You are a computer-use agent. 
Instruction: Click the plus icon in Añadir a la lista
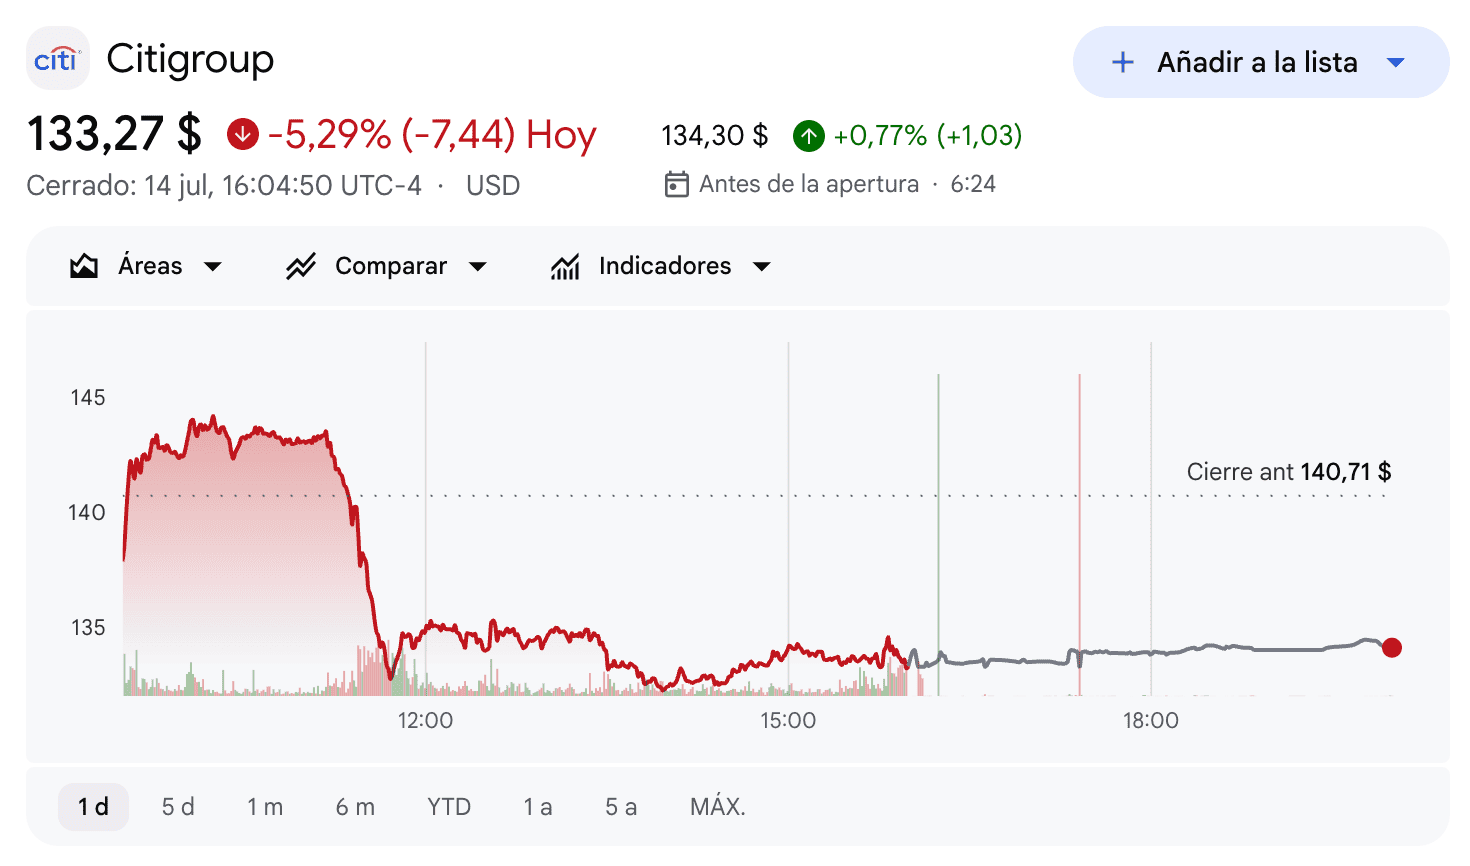click(x=1123, y=62)
